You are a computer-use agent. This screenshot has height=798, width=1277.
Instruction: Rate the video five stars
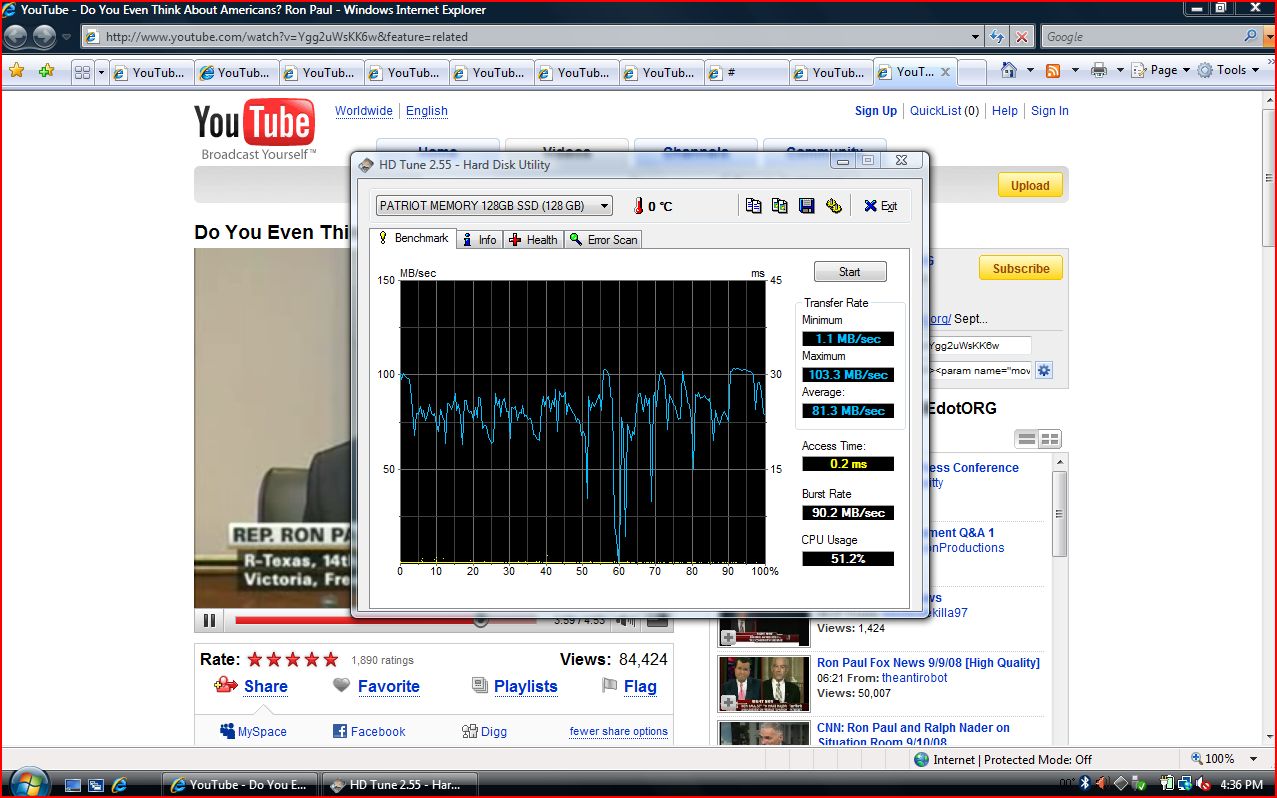331,659
